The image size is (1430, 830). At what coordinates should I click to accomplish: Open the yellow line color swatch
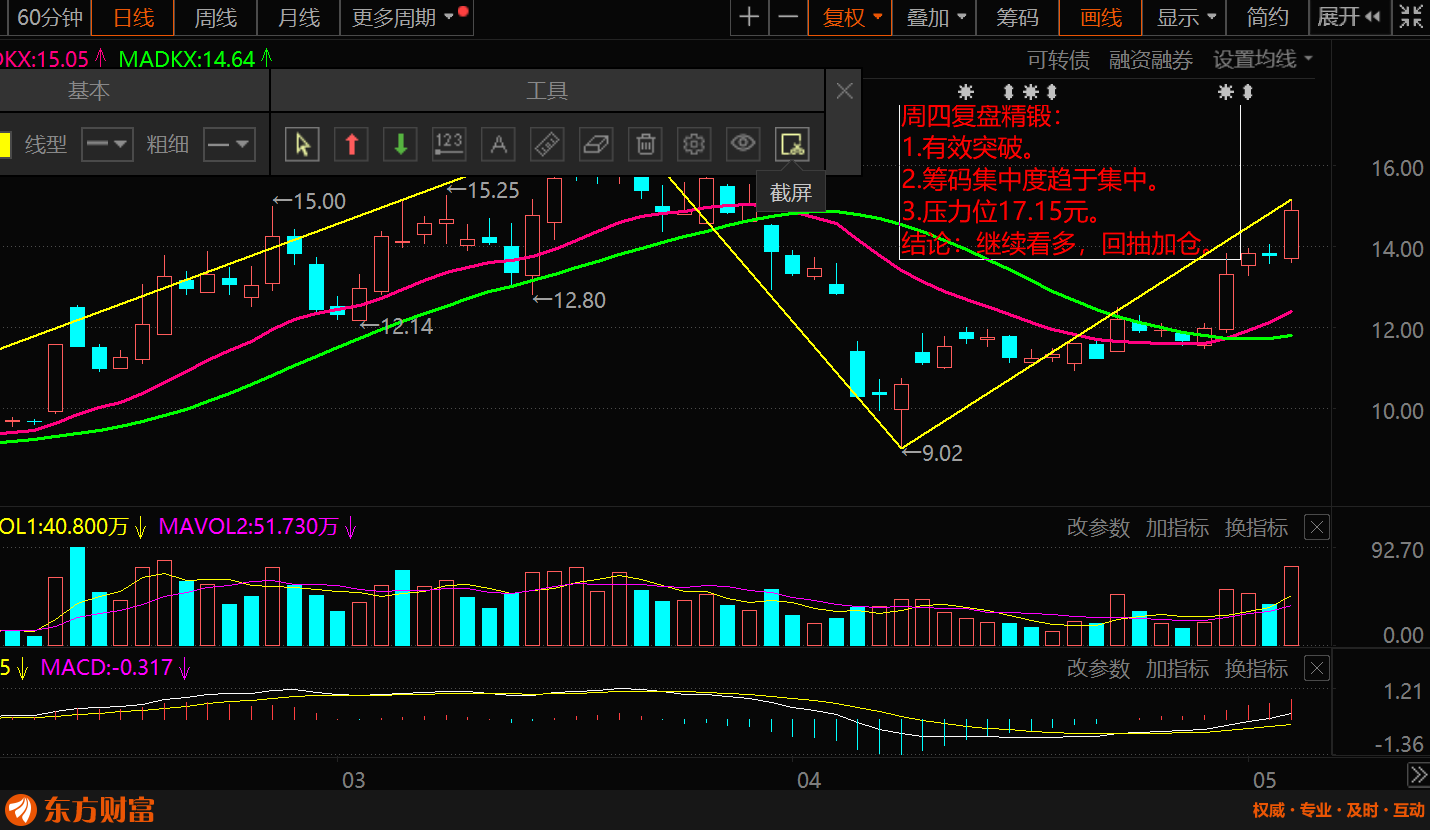pos(4,144)
